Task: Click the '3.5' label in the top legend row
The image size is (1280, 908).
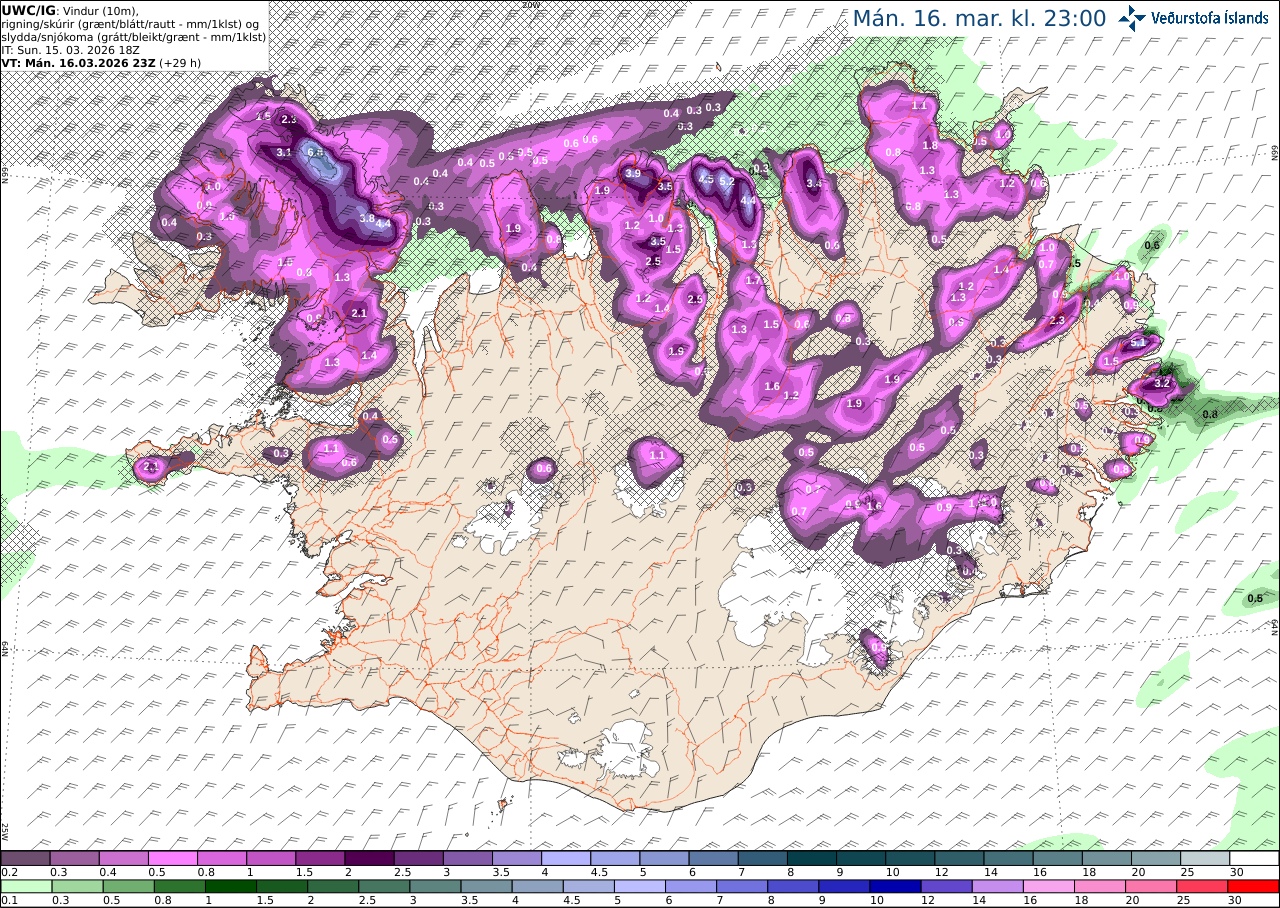Action: pyautogui.click(x=502, y=872)
